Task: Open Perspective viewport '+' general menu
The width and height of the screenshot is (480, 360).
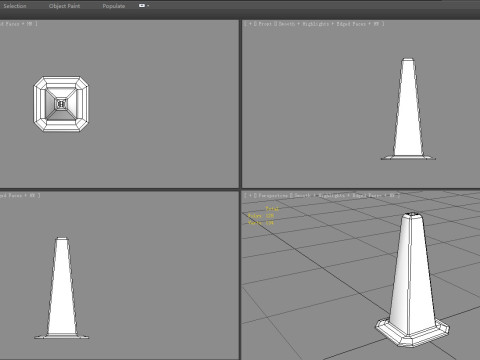Action: [x=251, y=196]
